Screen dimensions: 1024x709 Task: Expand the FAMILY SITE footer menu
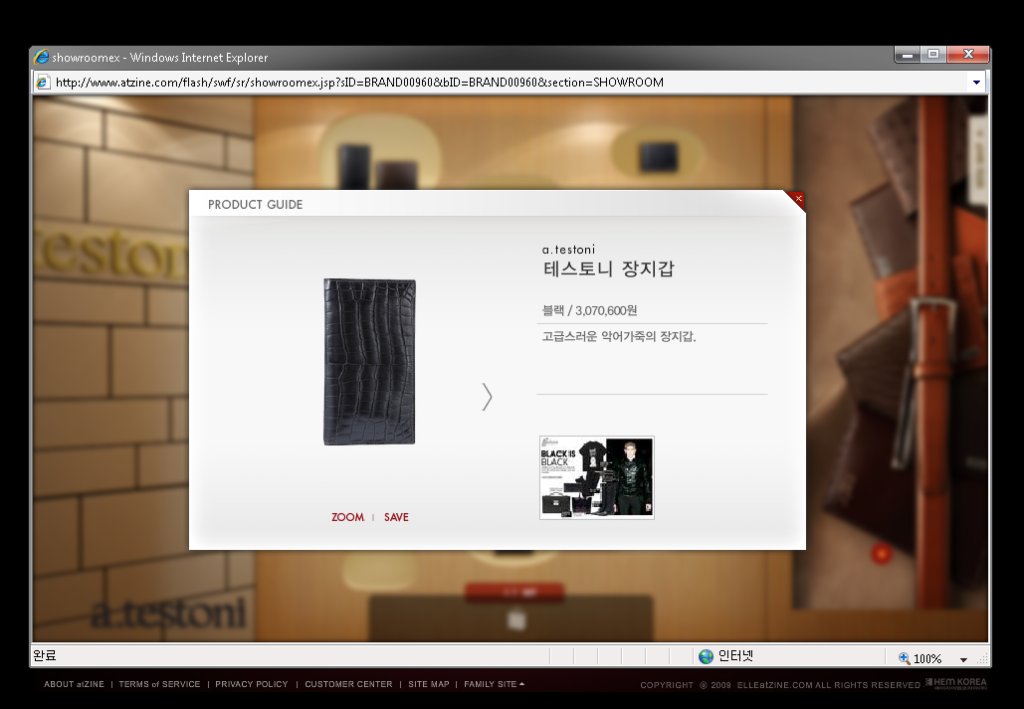(494, 684)
